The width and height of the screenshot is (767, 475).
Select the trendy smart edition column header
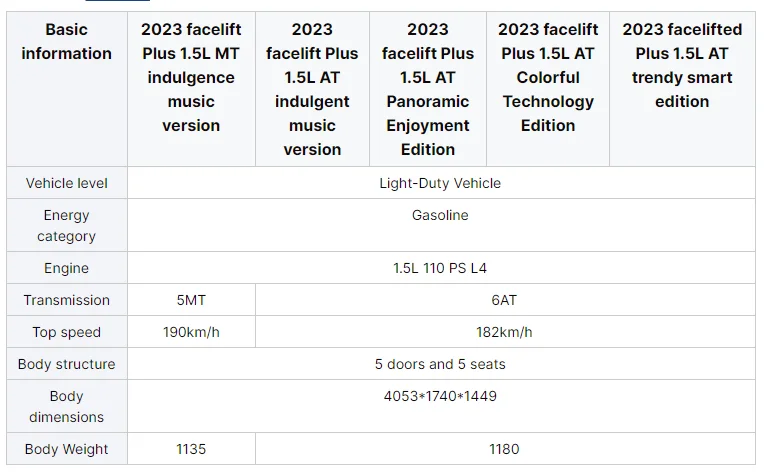pos(682,65)
